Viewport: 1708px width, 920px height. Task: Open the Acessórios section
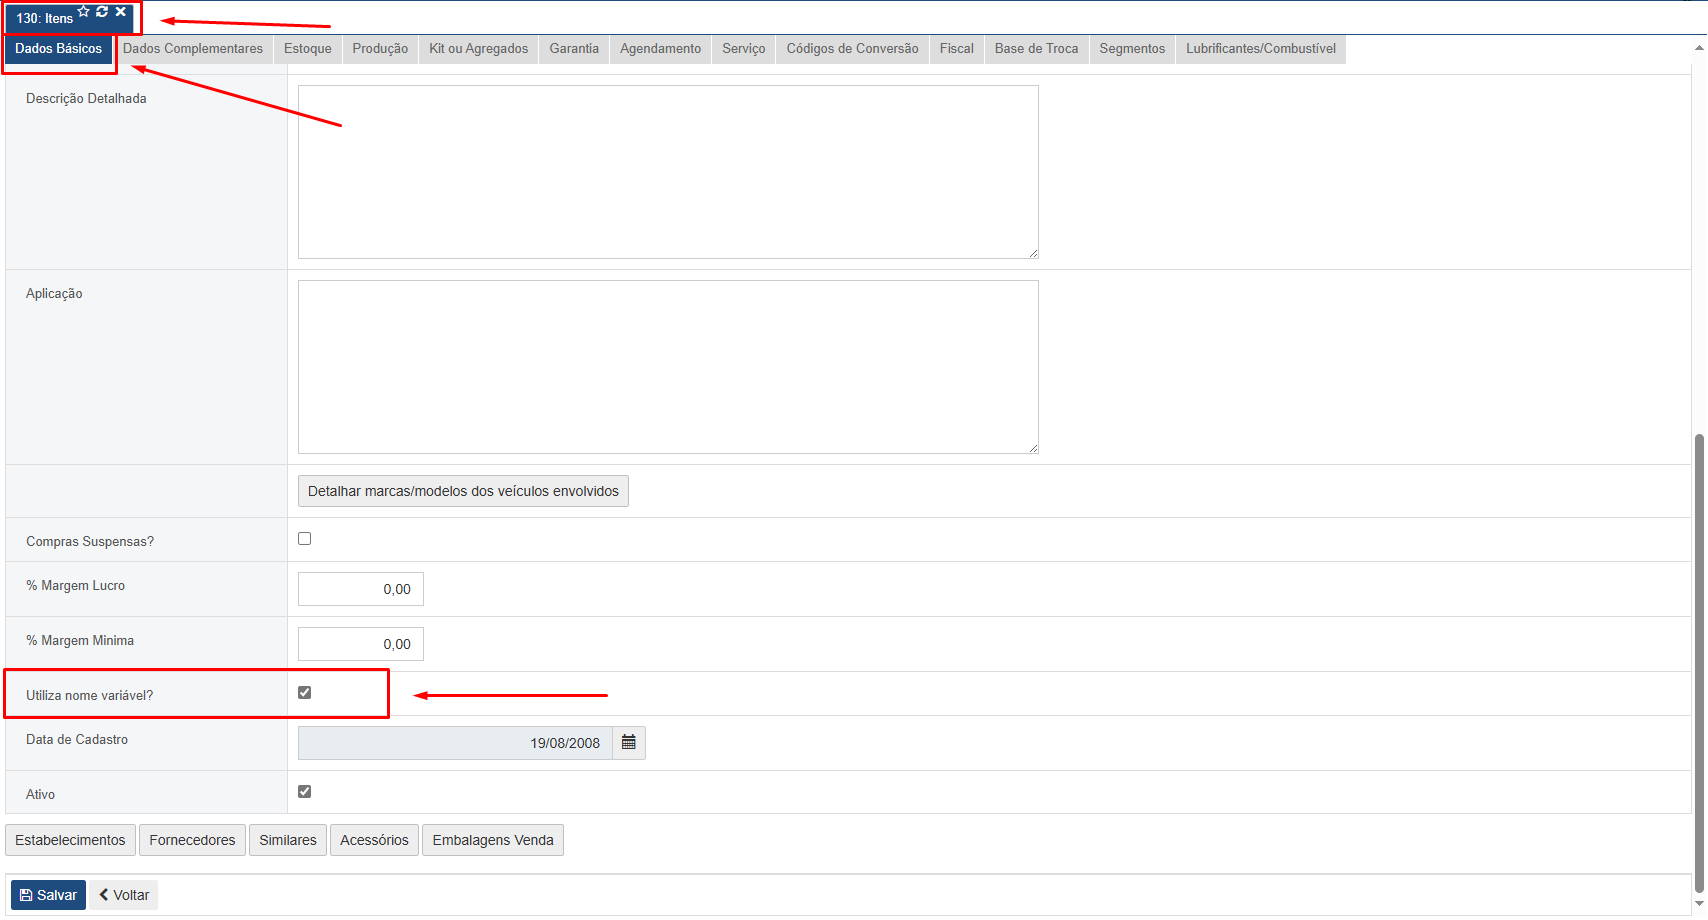374,840
